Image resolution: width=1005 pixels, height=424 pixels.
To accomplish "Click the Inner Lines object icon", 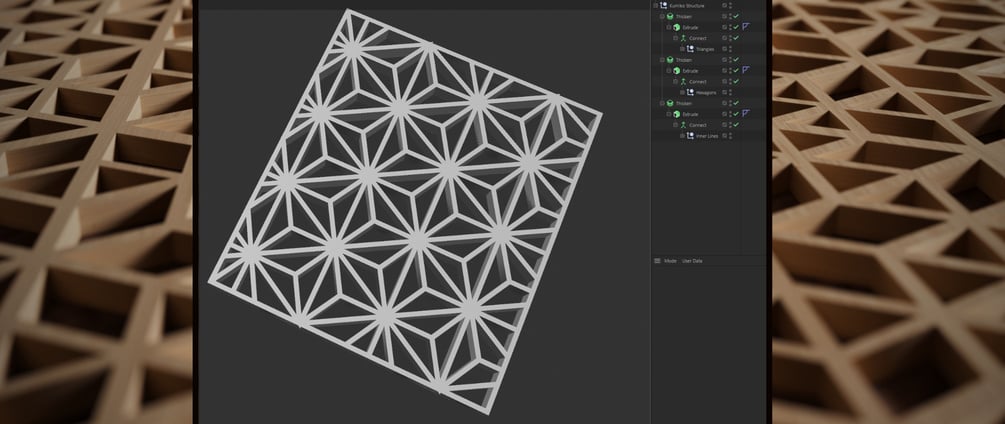I will coord(690,136).
